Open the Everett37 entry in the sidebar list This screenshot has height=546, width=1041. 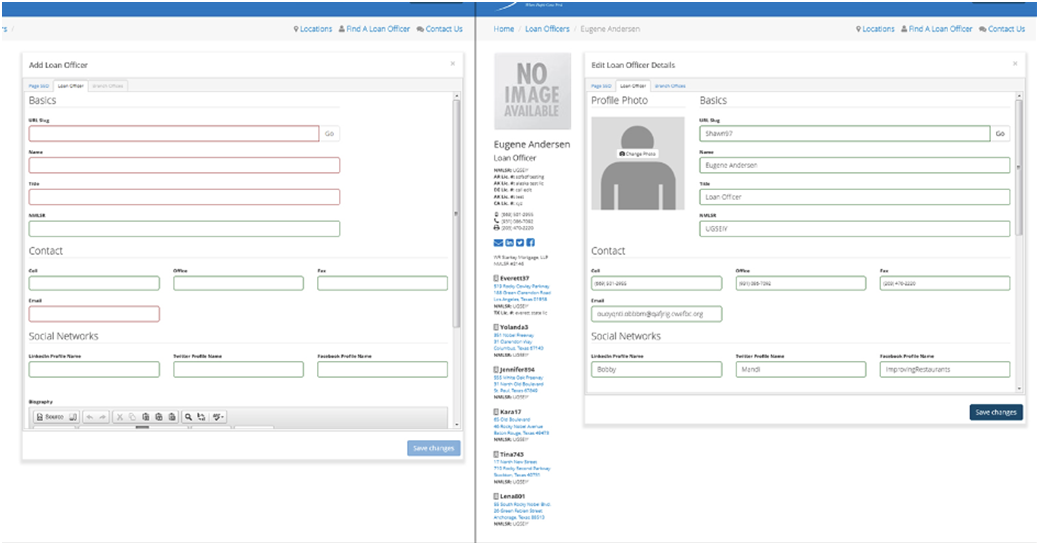click(514, 278)
